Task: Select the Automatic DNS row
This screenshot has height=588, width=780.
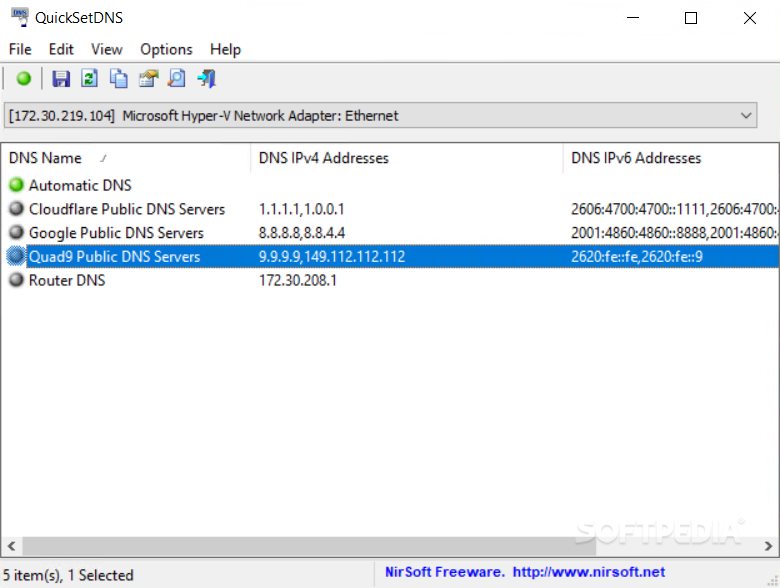Action: click(390, 185)
